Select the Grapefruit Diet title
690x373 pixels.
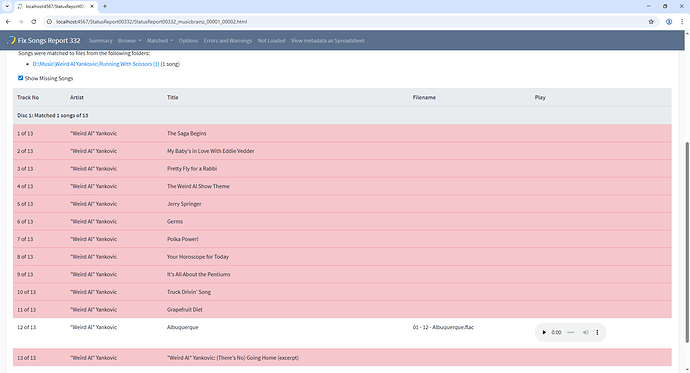coord(185,309)
